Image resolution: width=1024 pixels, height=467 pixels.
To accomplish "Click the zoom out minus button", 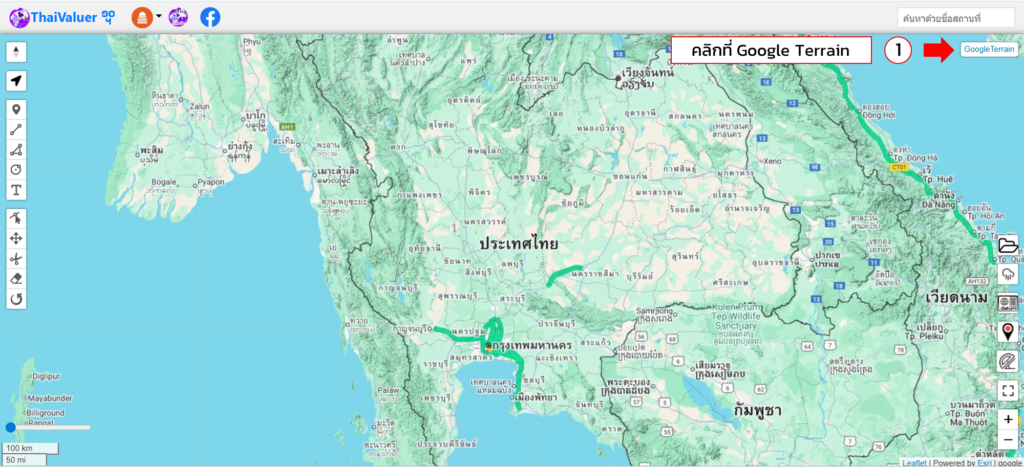I will [x=1008, y=440].
